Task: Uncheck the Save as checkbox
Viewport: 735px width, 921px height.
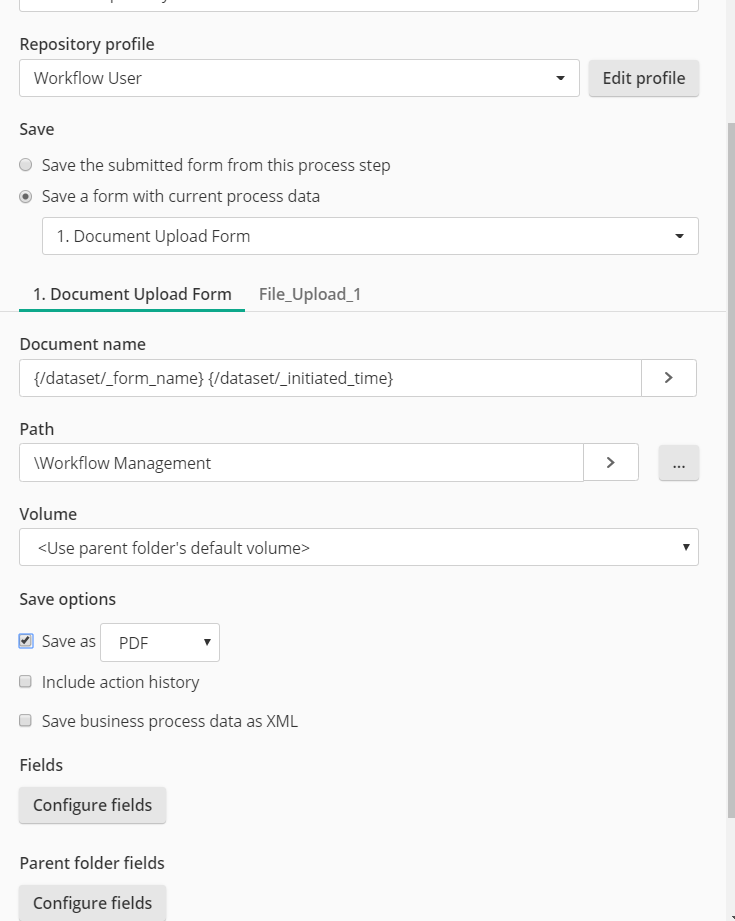Action: point(25,641)
